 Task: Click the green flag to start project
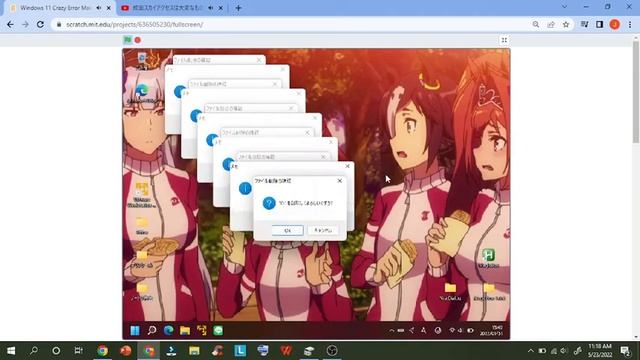(x=128, y=40)
